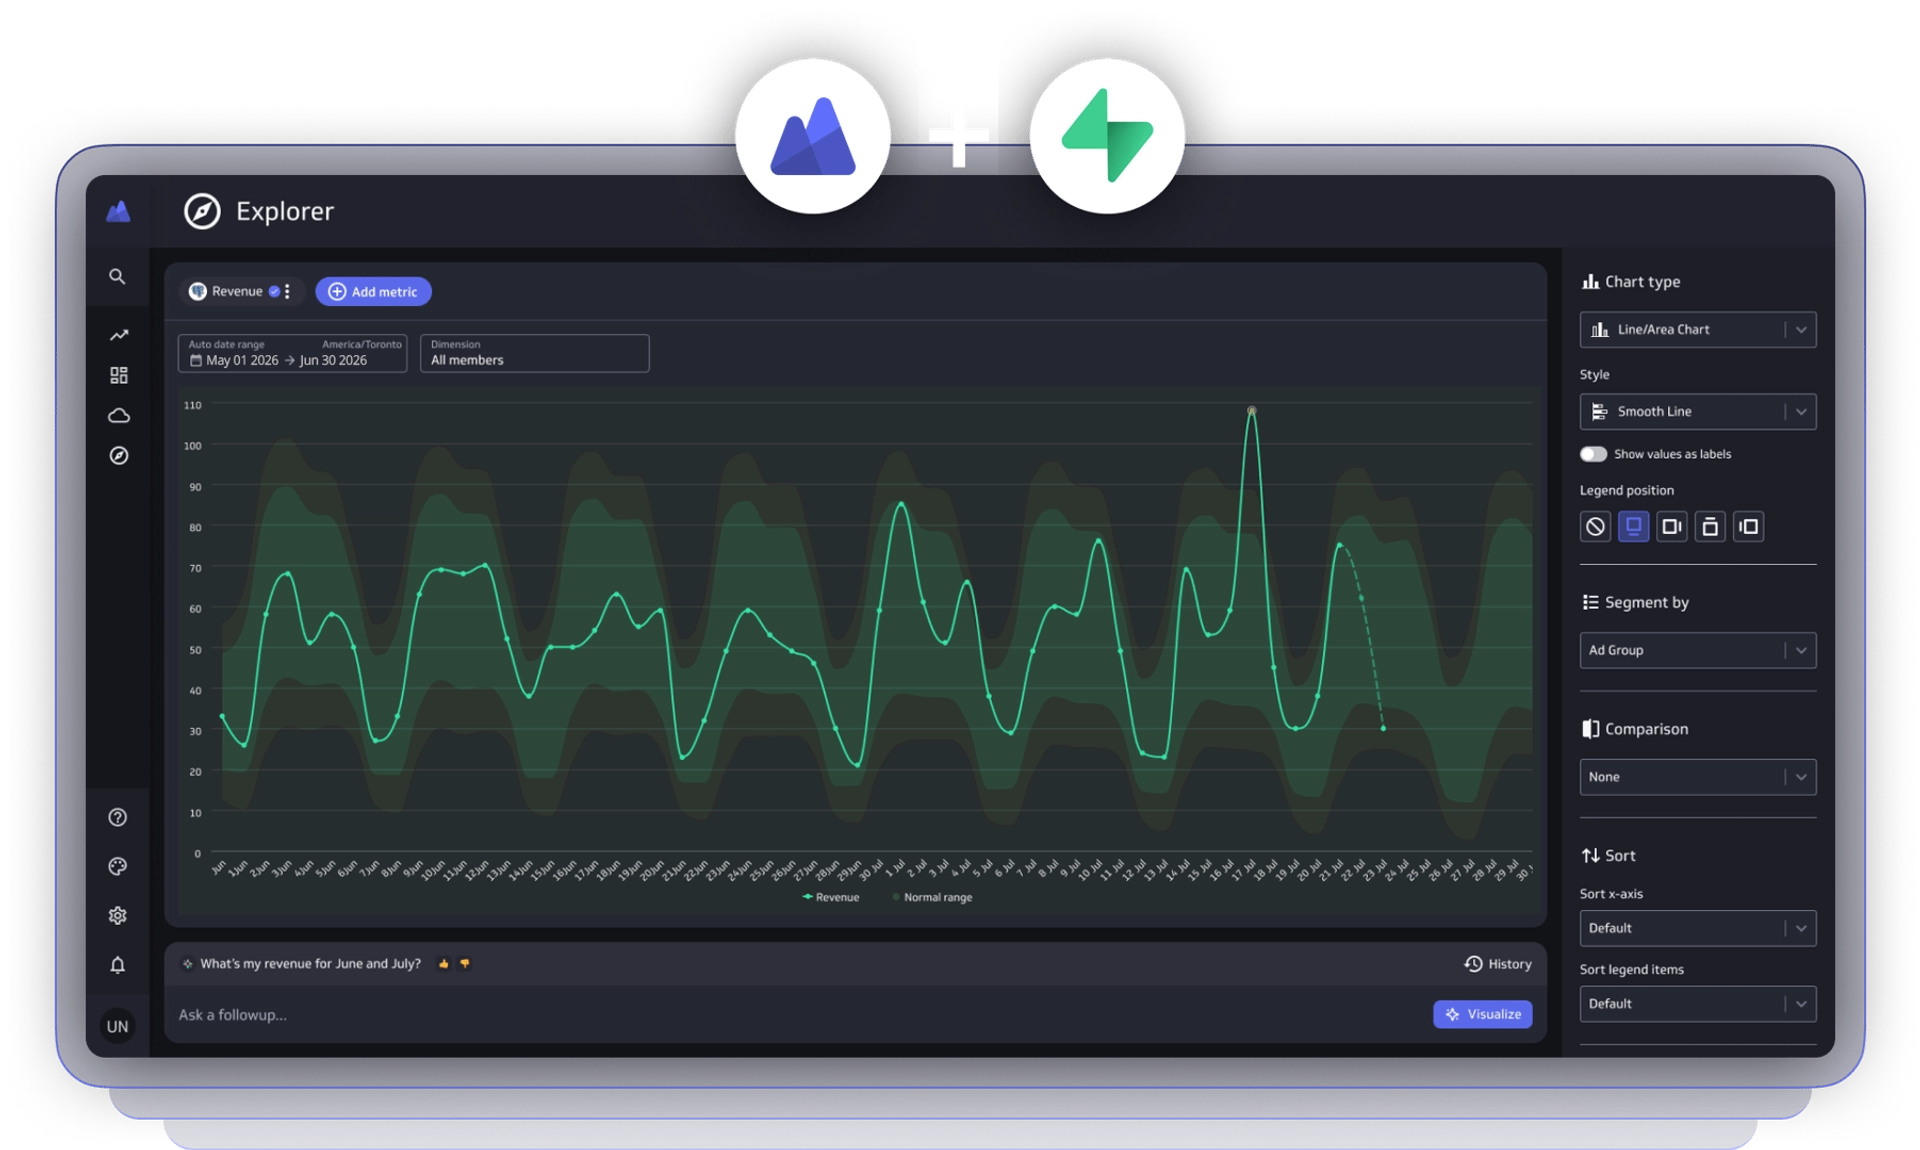Click the calendar icon in date range
The image size is (1920, 1150).
[196, 360]
